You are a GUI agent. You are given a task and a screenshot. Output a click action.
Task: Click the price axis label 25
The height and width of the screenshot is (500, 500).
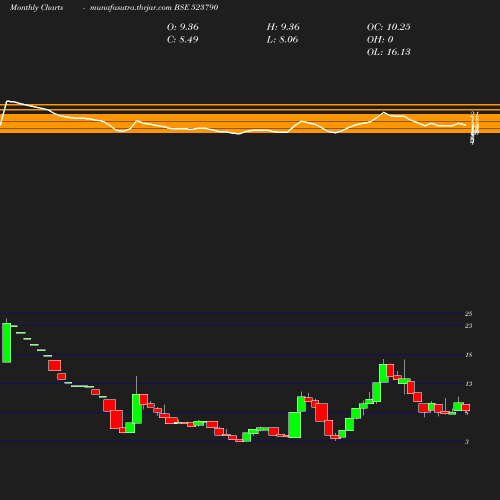pyautogui.click(x=468, y=314)
